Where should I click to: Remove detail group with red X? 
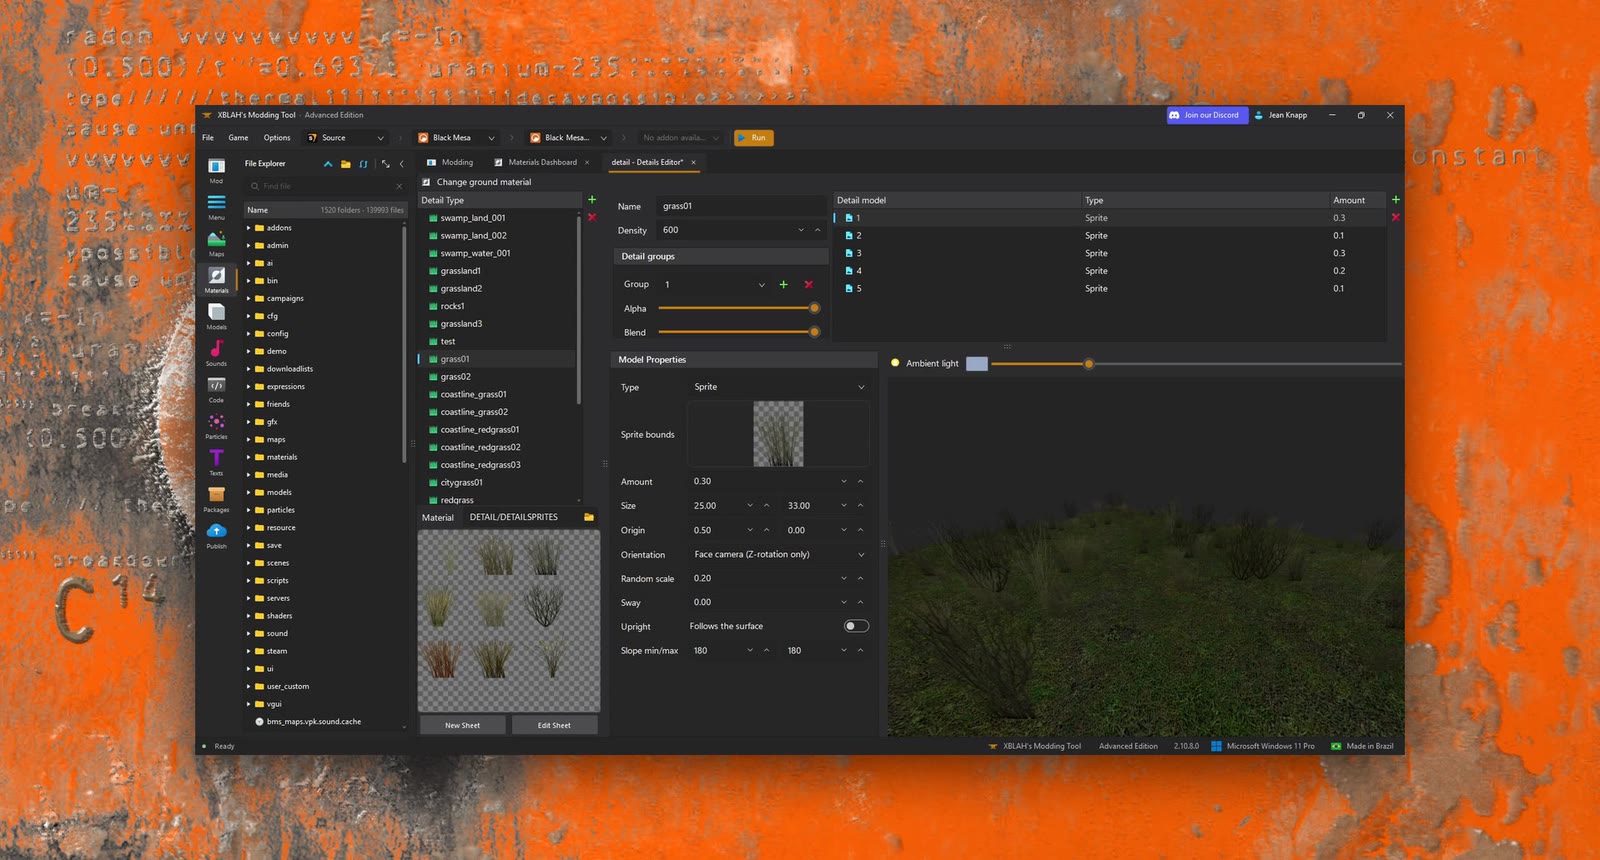(809, 285)
